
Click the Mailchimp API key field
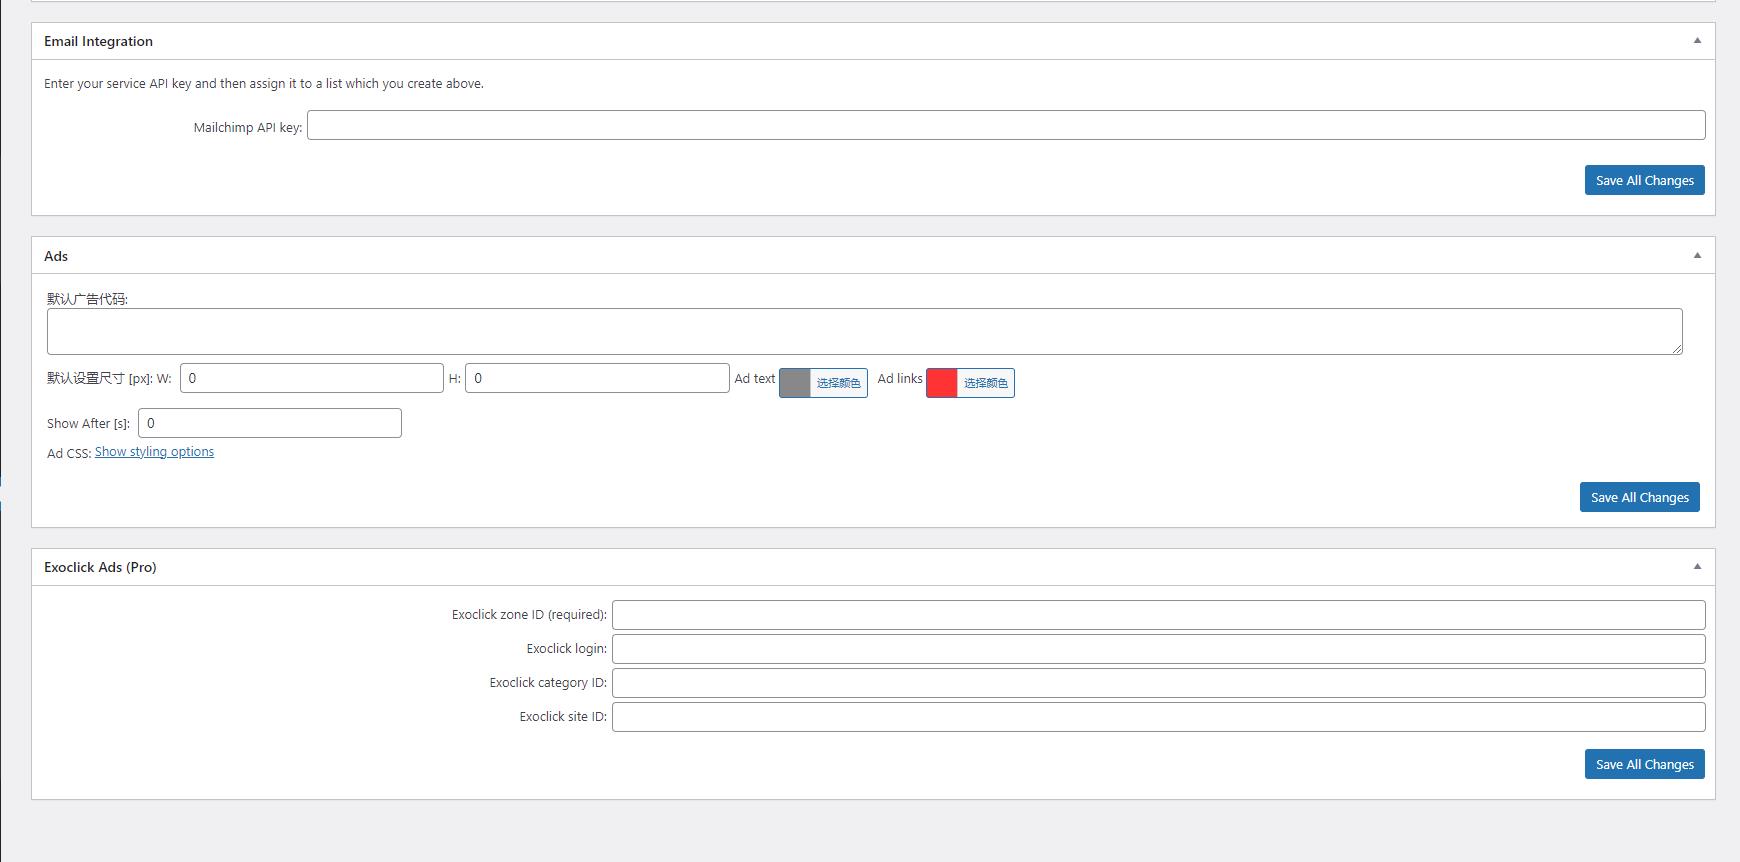[x=1006, y=125]
